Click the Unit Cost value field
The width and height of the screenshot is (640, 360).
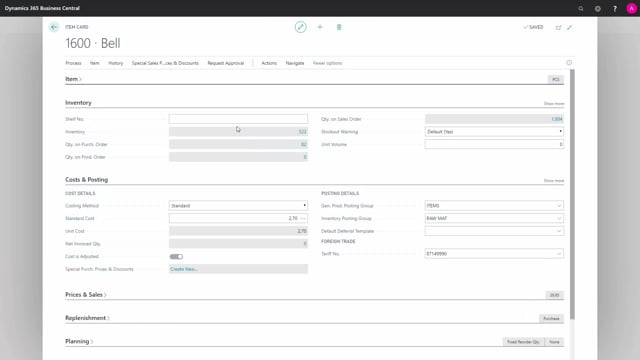coord(238,231)
